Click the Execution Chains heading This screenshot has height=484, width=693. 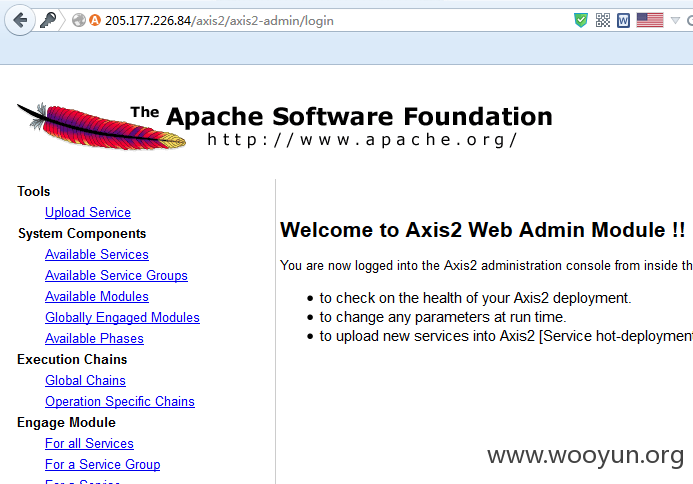tap(72, 359)
